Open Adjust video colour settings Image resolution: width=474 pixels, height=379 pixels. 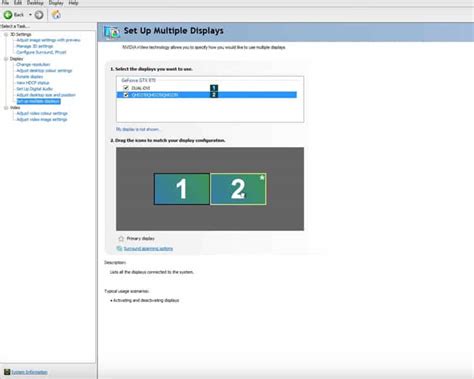click(42, 113)
